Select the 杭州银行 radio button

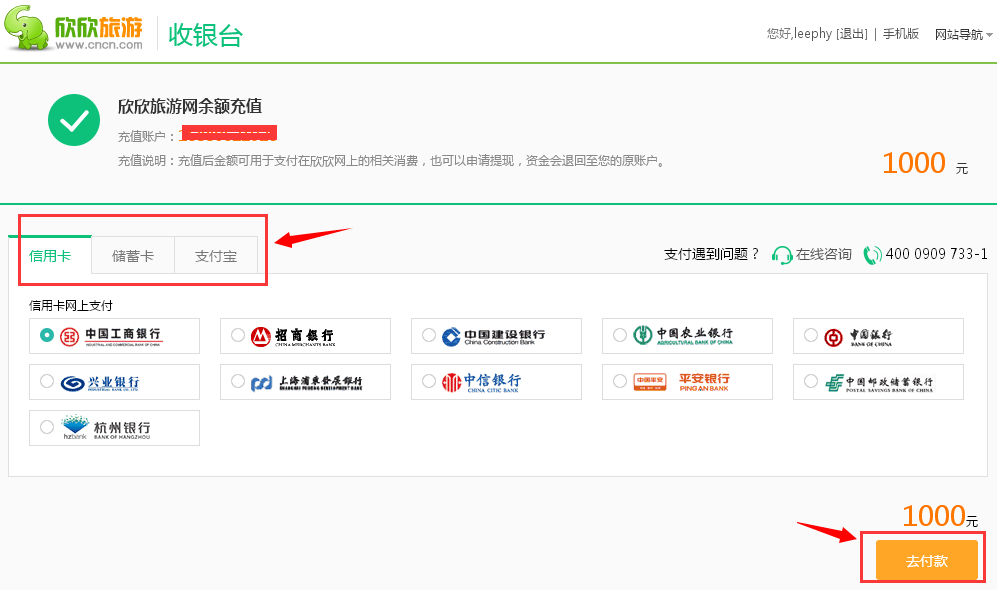pos(46,427)
